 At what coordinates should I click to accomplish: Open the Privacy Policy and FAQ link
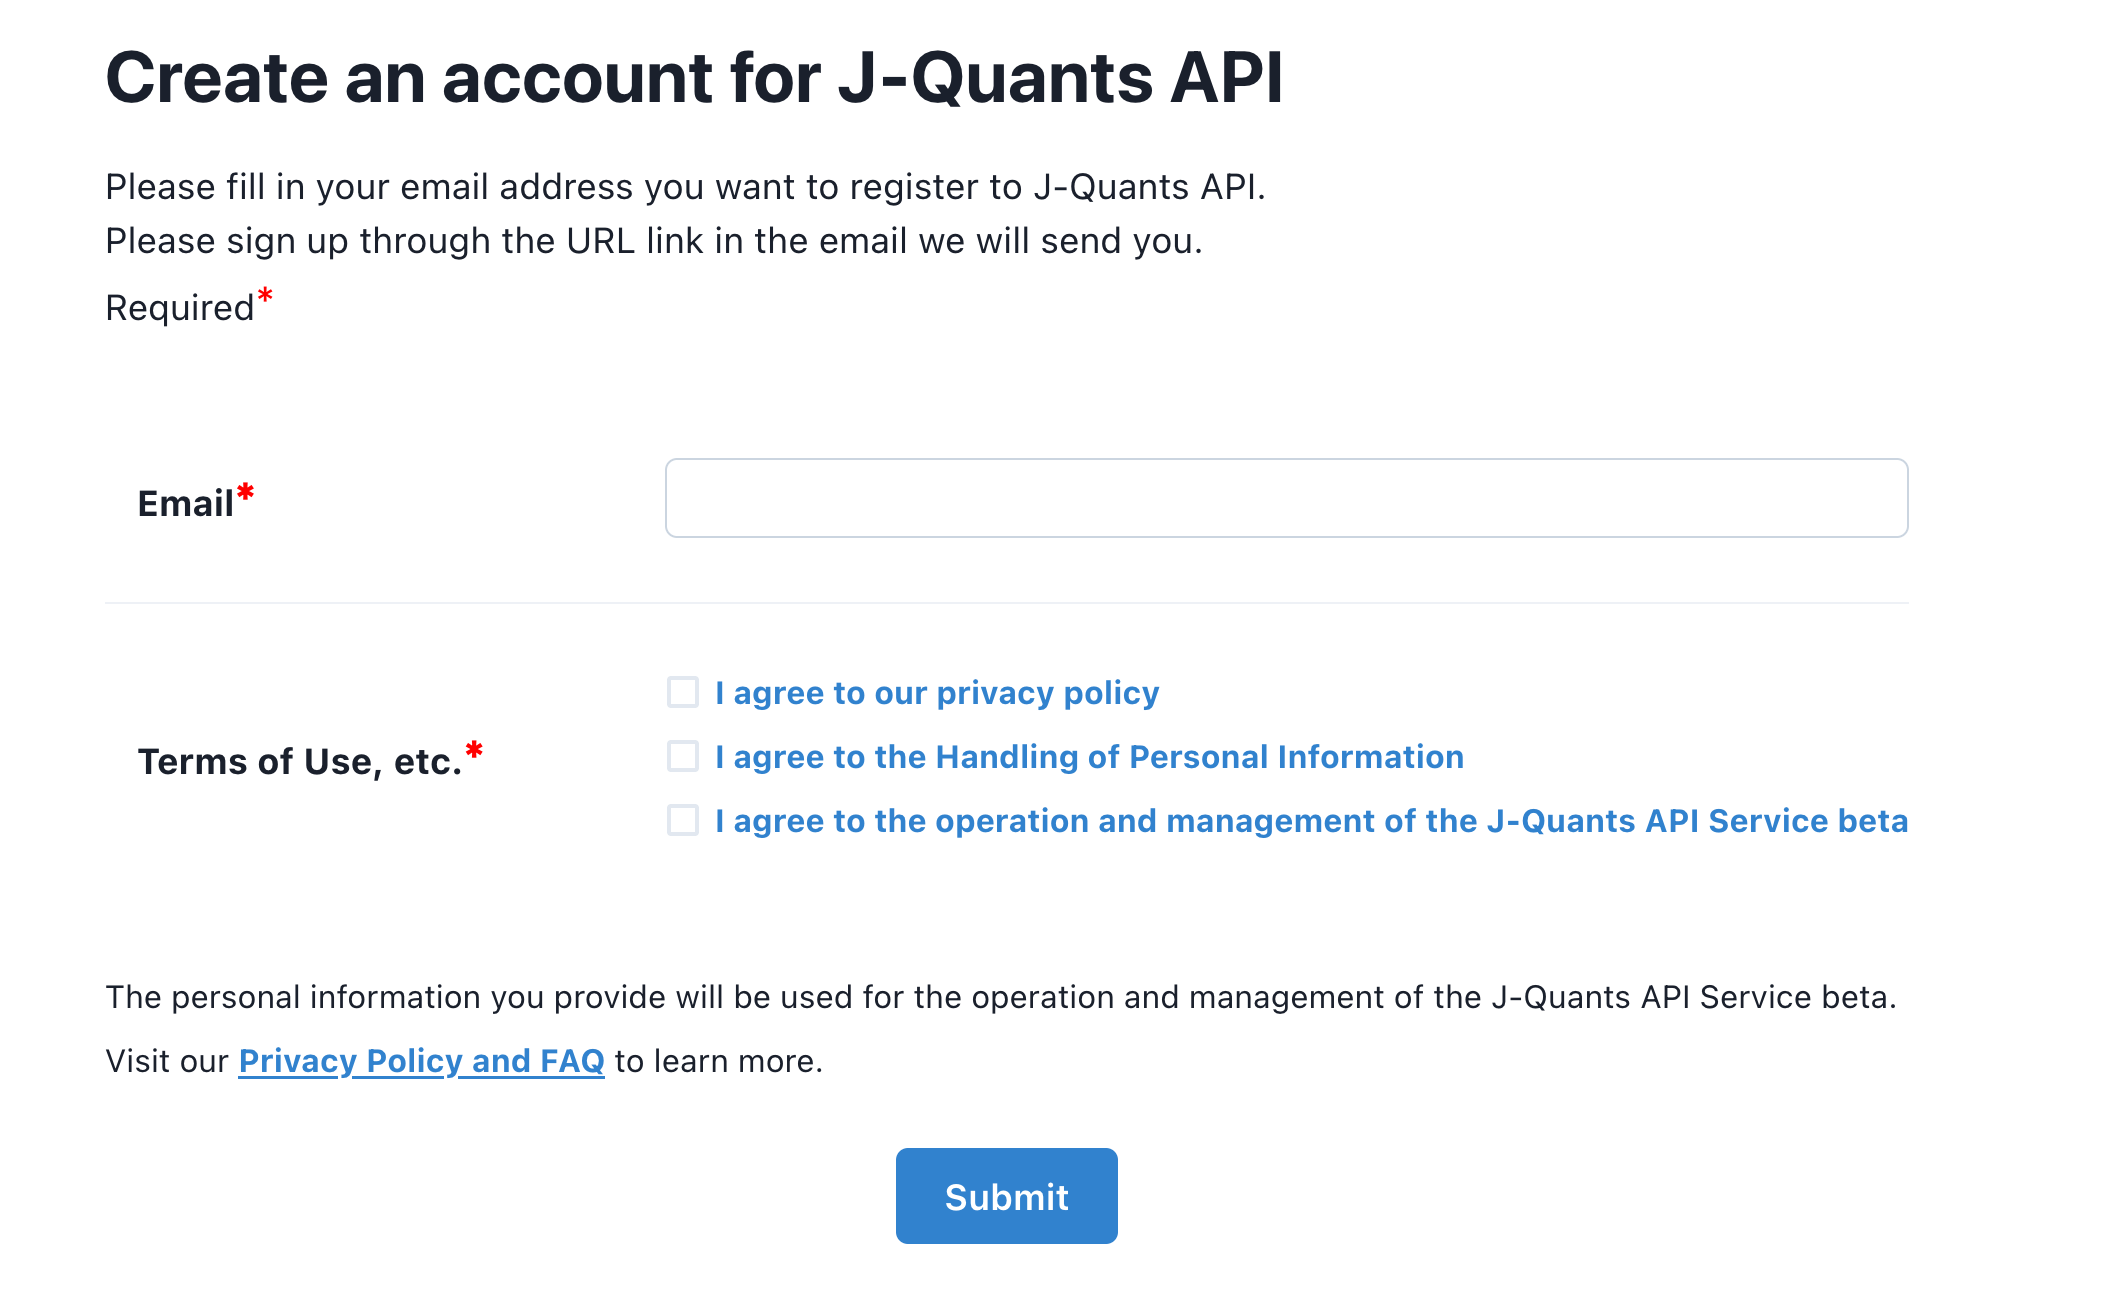point(420,1061)
